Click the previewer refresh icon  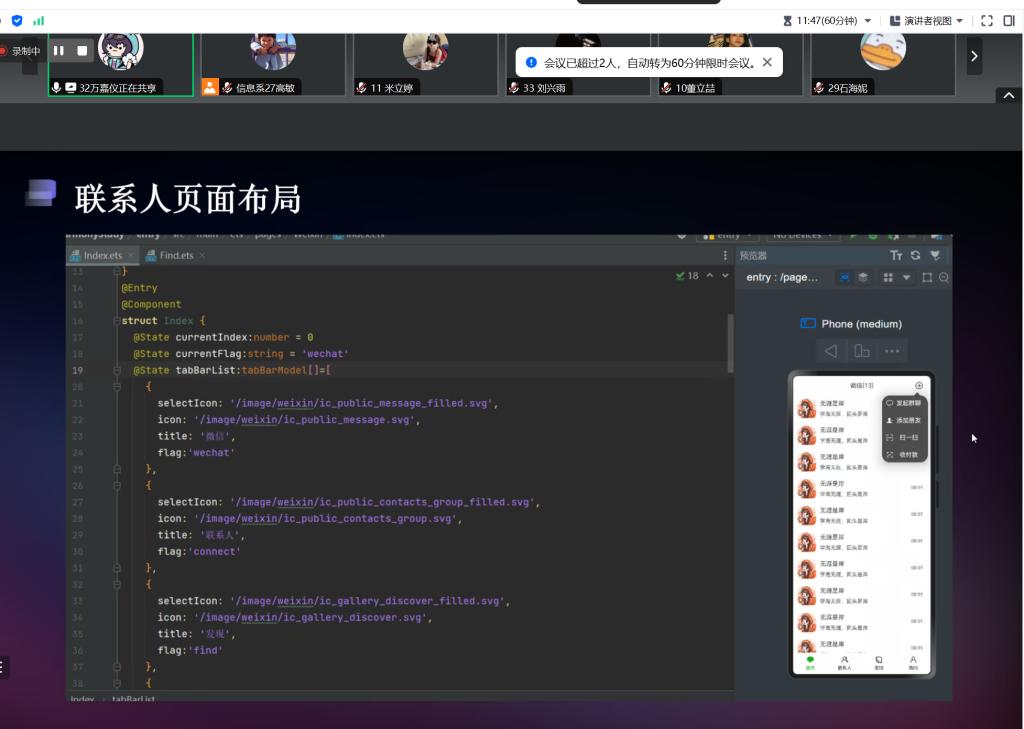(915, 256)
